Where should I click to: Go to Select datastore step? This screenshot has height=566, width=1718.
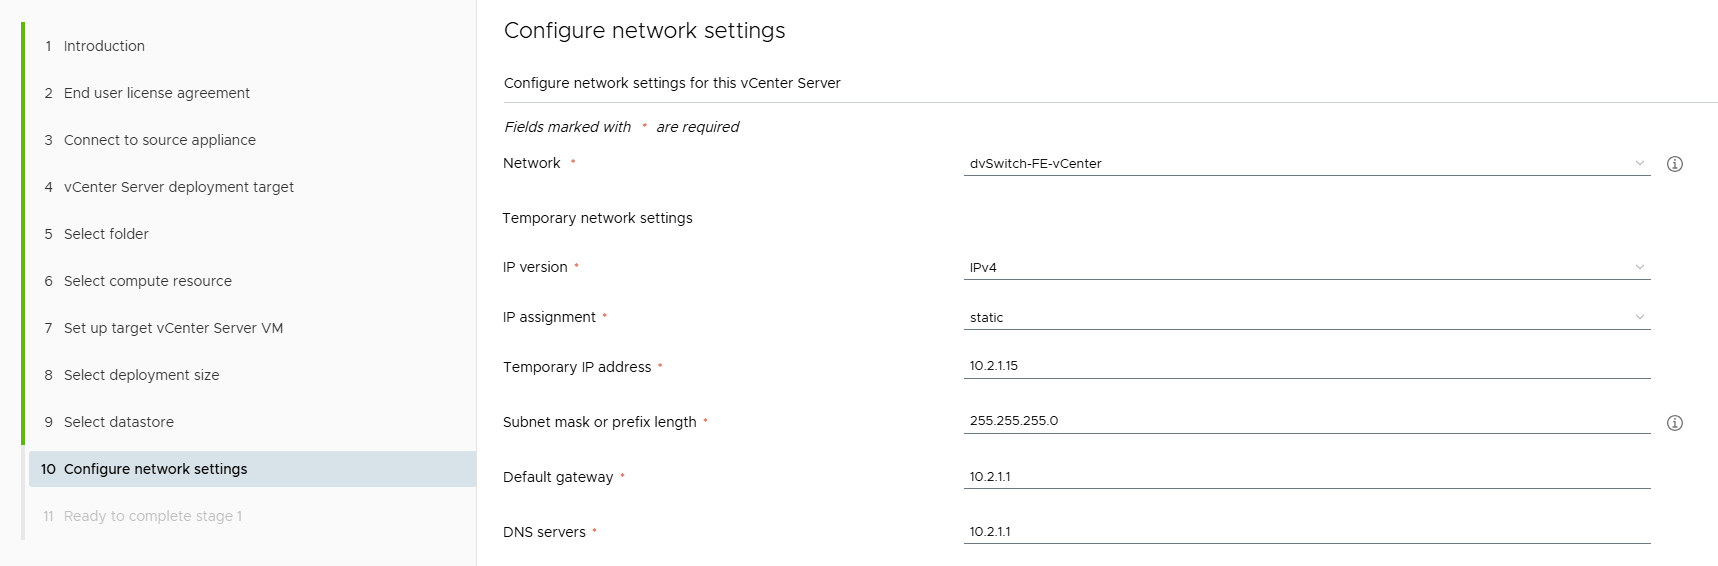pos(119,422)
